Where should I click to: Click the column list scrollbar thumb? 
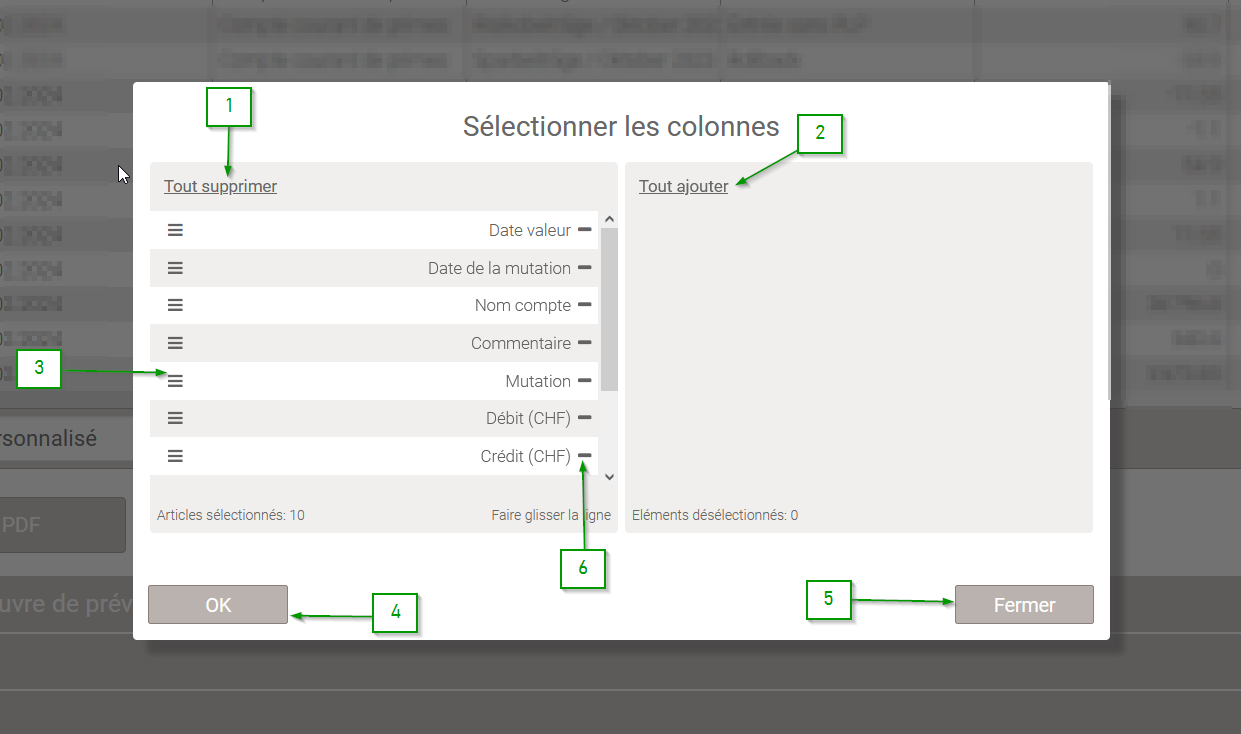pyautogui.click(x=610, y=309)
